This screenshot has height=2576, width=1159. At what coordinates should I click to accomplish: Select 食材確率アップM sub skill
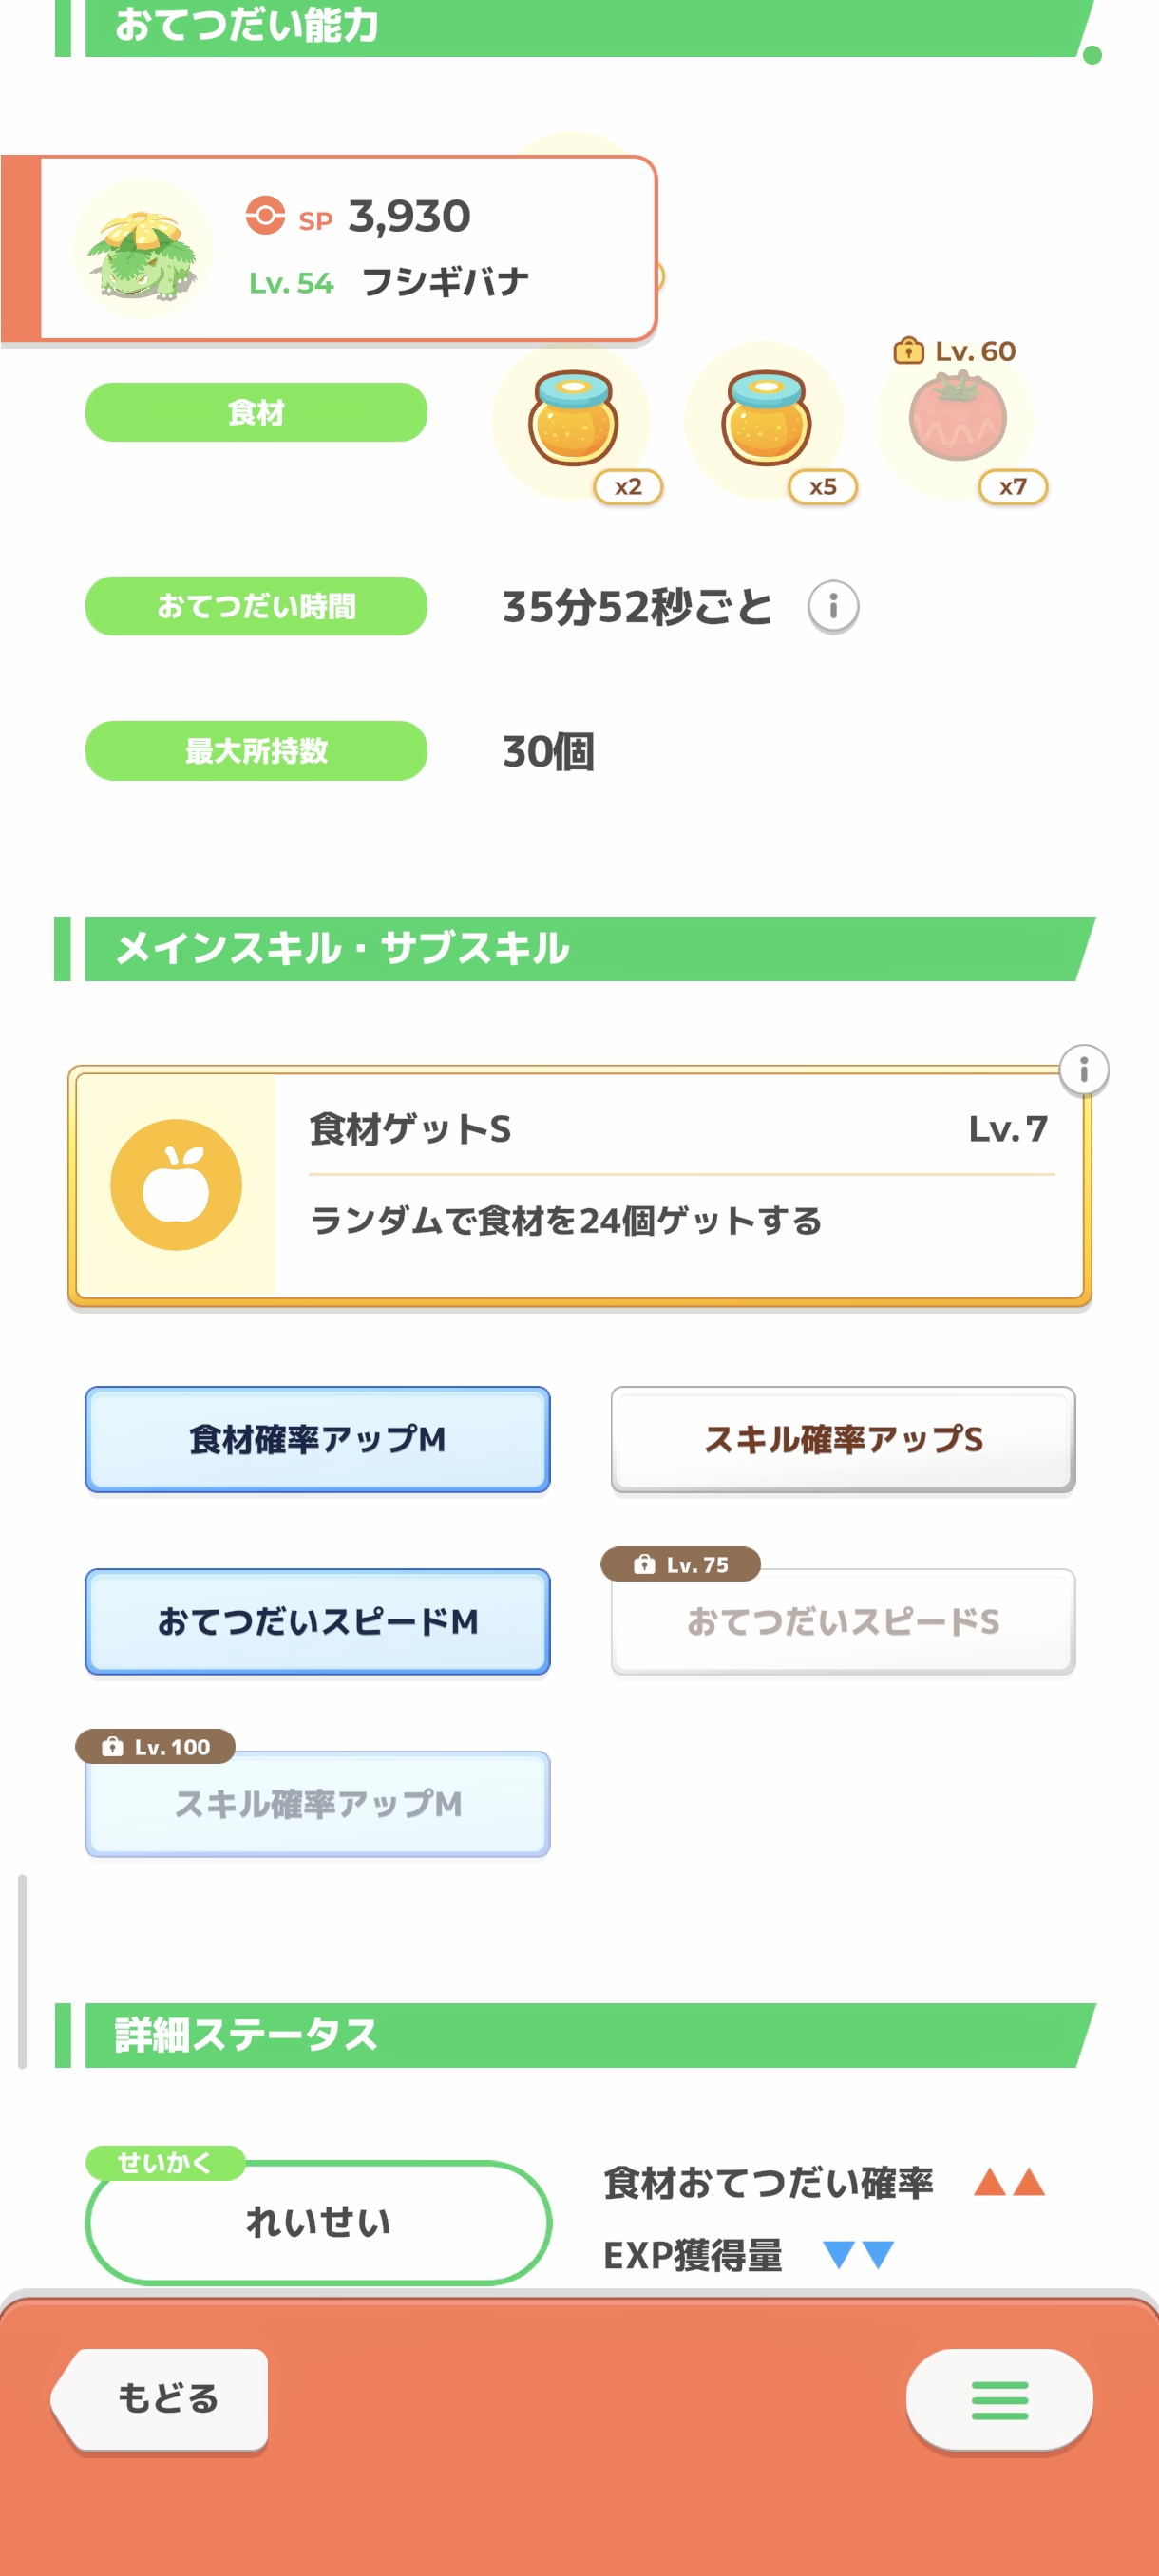point(317,1439)
